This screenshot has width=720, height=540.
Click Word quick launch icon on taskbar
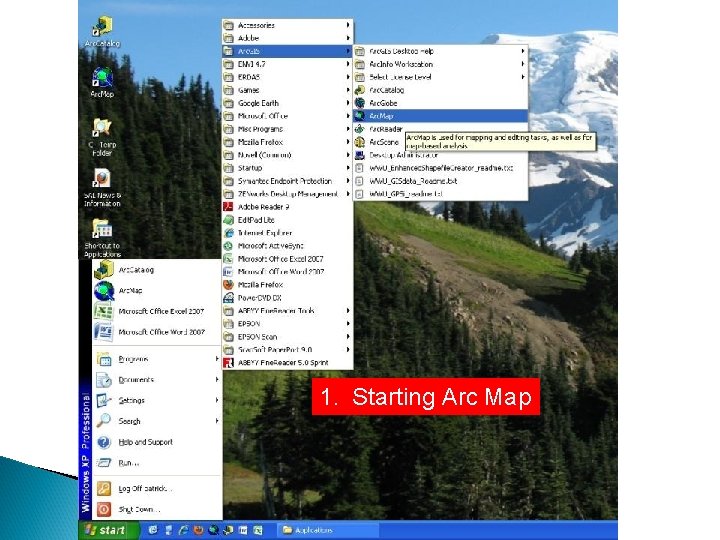click(x=243, y=530)
